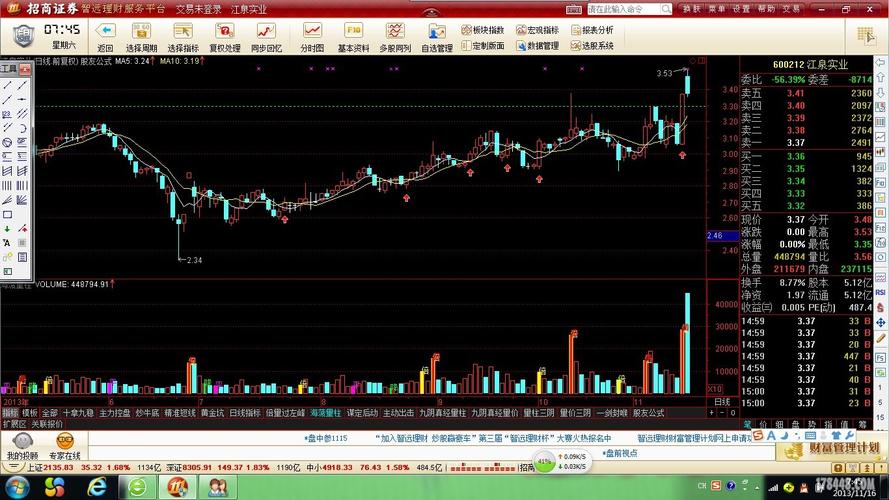Click the - zoom-out chart button
Screen dimensions: 889x500
click(722, 413)
